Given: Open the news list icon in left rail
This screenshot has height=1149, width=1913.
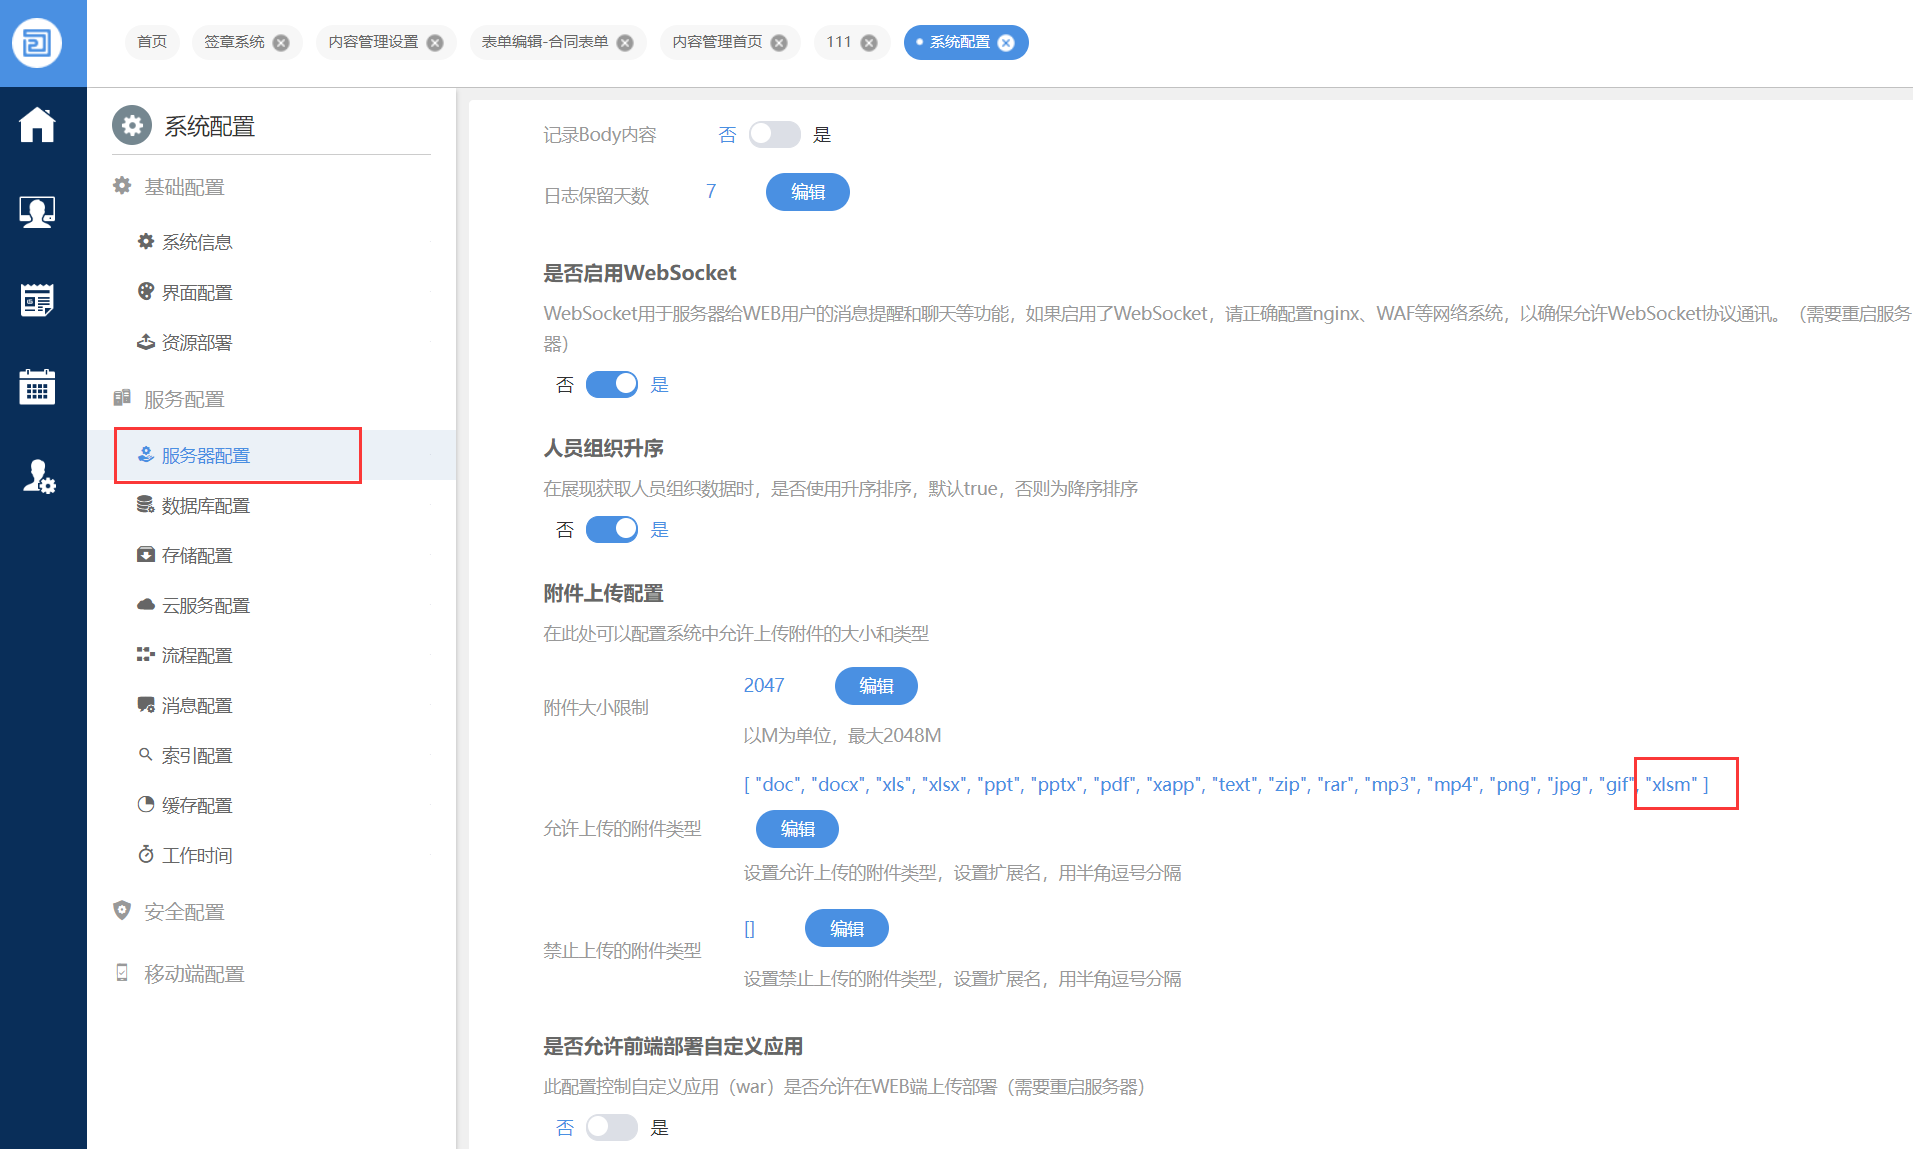Looking at the screenshot, I should coord(37,300).
